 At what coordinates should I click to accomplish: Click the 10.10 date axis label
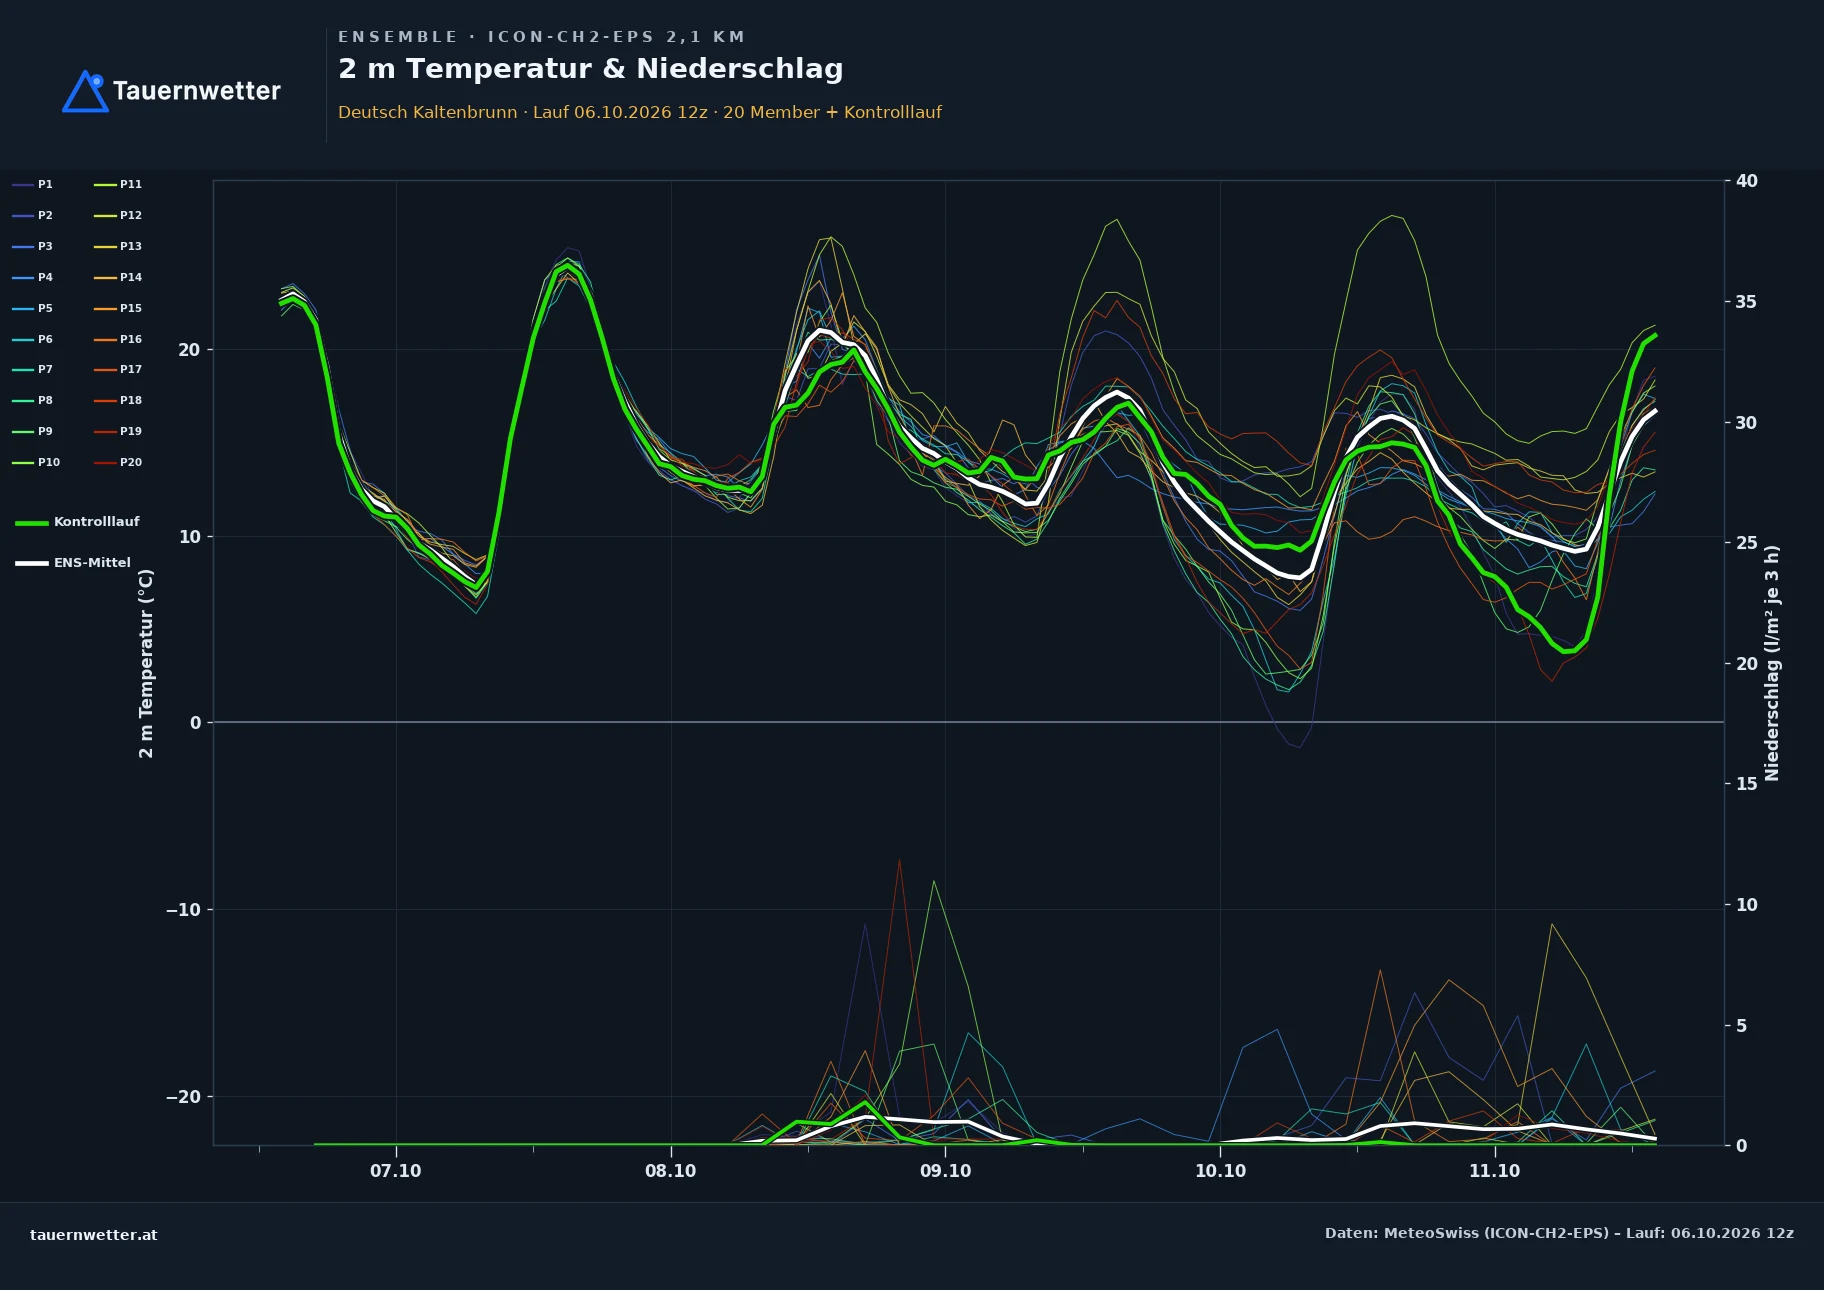[1220, 1171]
